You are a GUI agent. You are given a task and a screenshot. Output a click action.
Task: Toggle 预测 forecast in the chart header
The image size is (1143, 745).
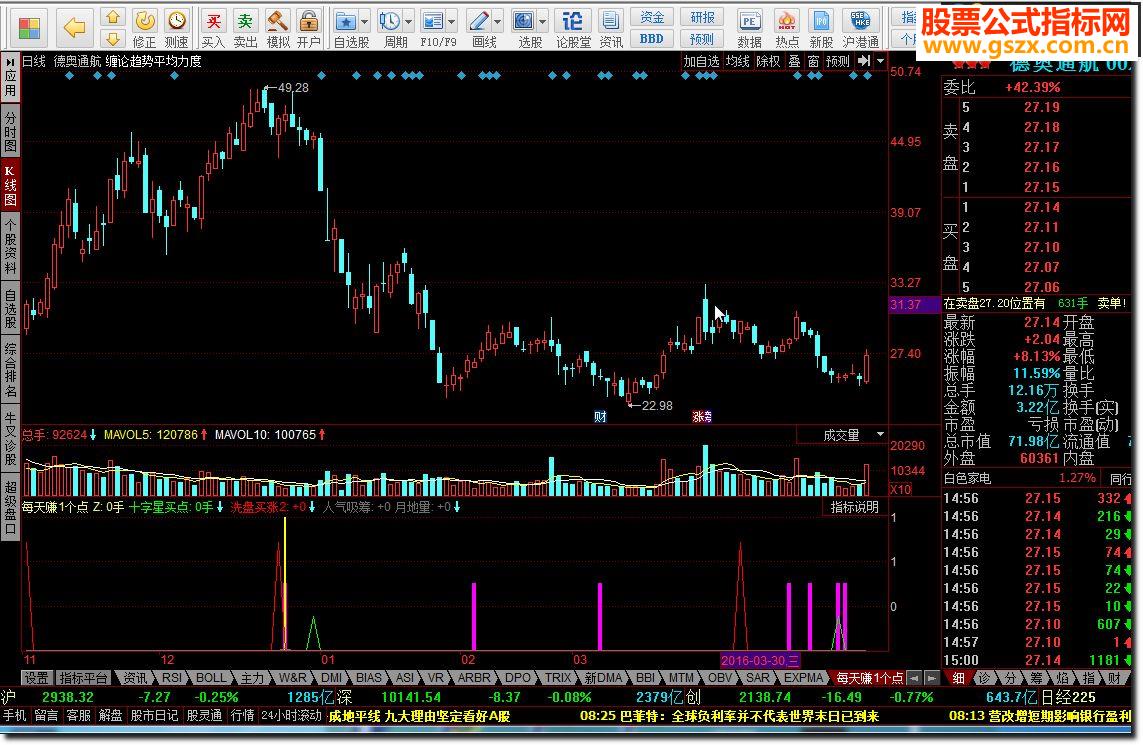coord(838,61)
